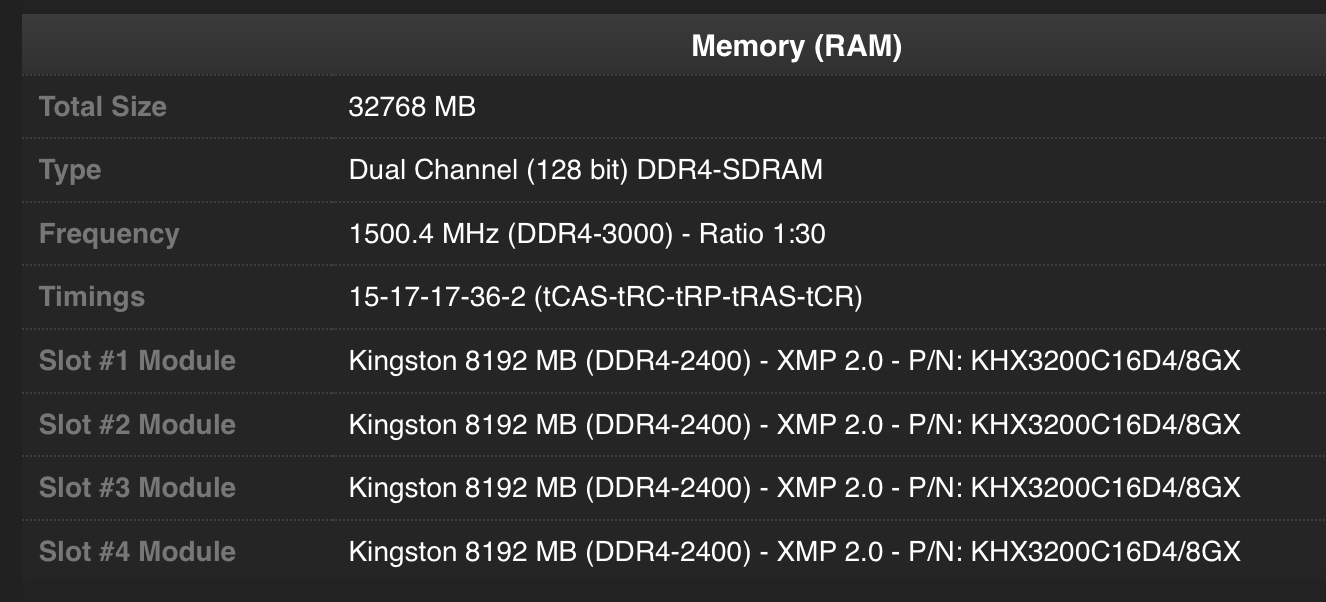
Task: Click the Memory (RAM) table header
Action: [x=796, y=46]
